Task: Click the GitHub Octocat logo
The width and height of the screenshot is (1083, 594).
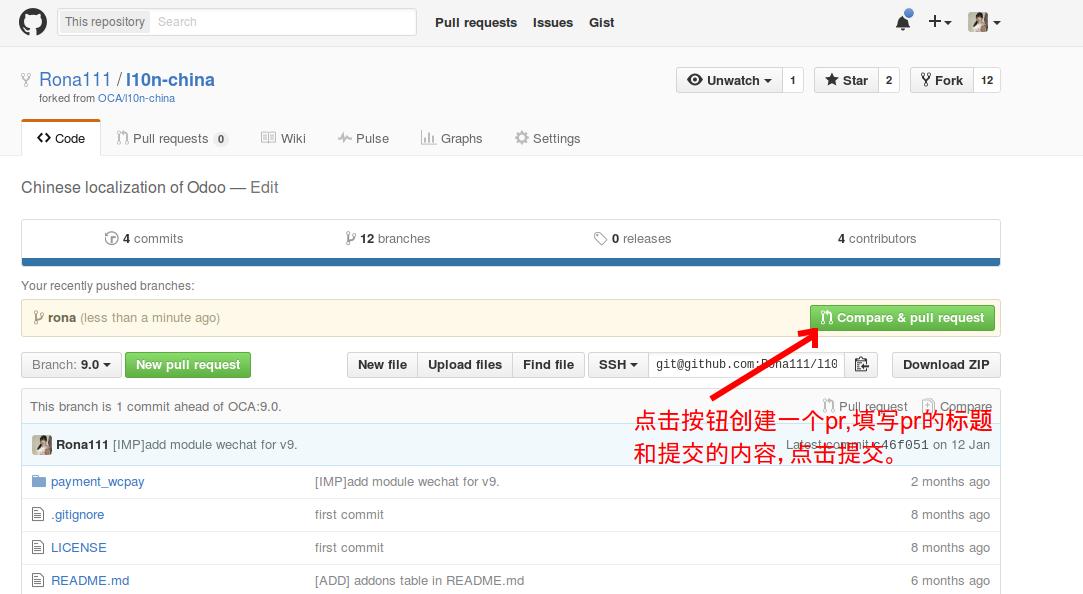Action: click(33, 22)
